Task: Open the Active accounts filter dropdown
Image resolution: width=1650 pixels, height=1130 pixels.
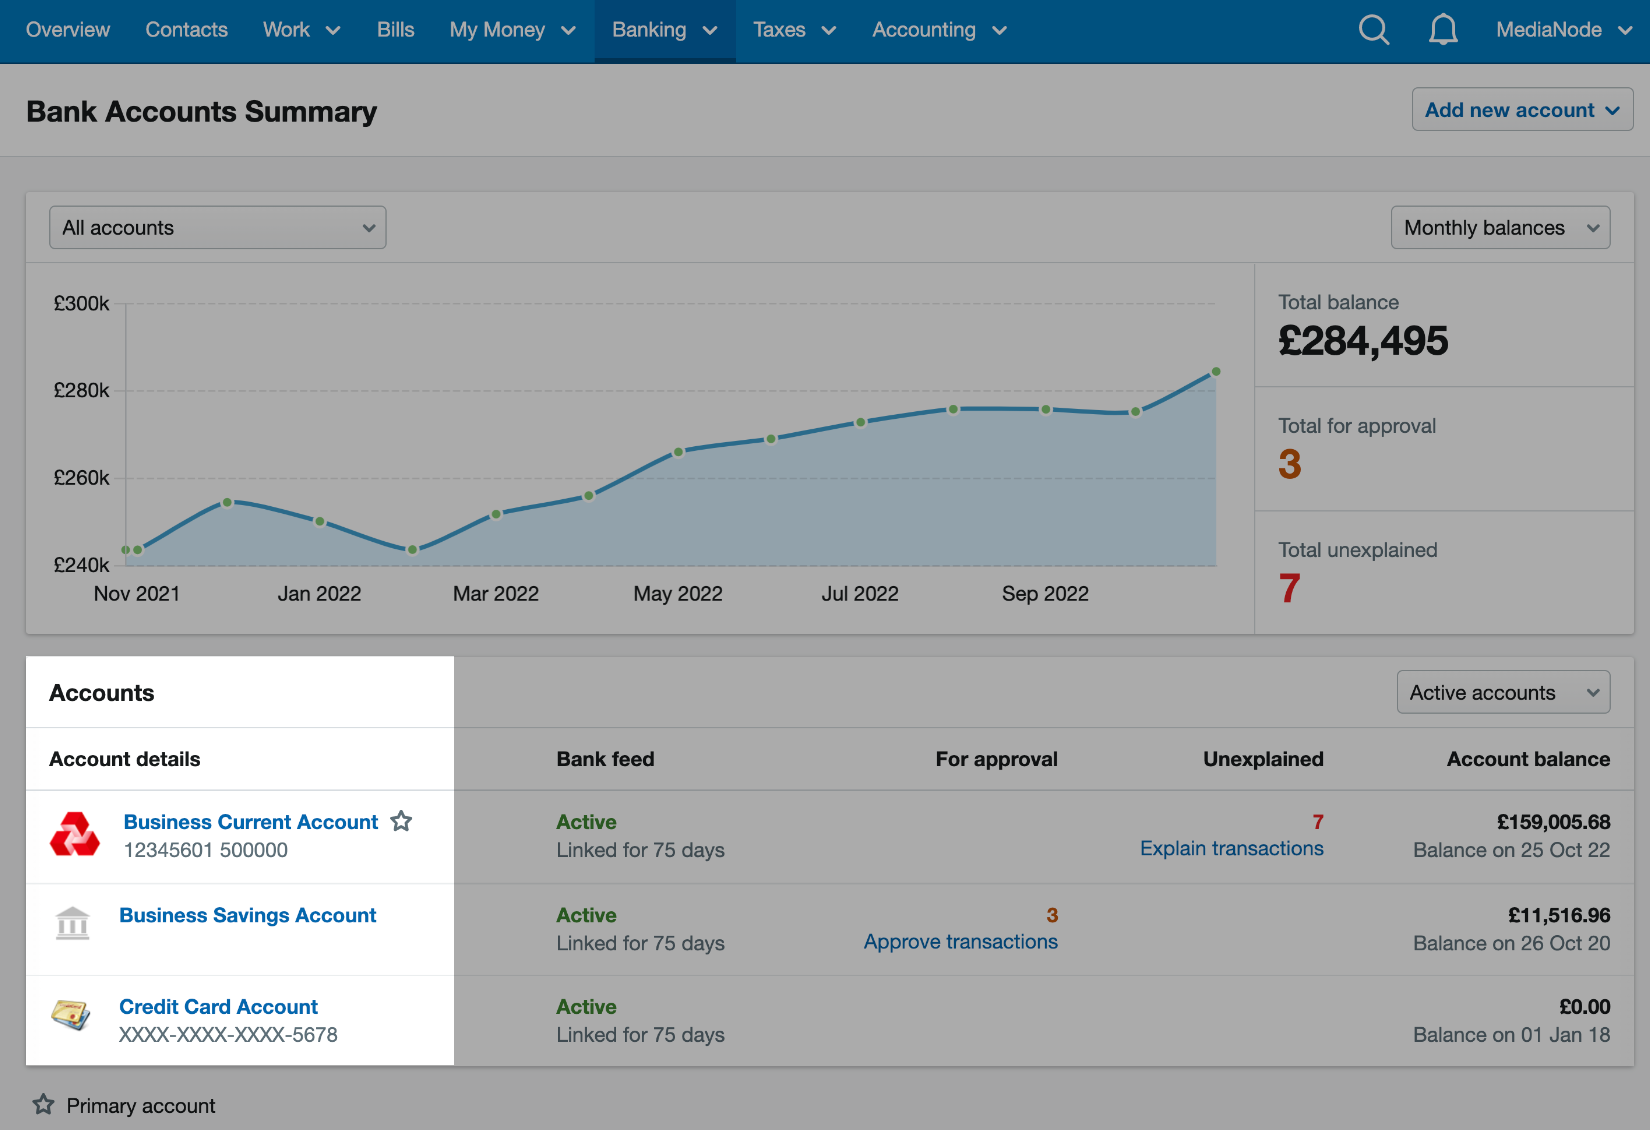Action: tap(1502, 693)
